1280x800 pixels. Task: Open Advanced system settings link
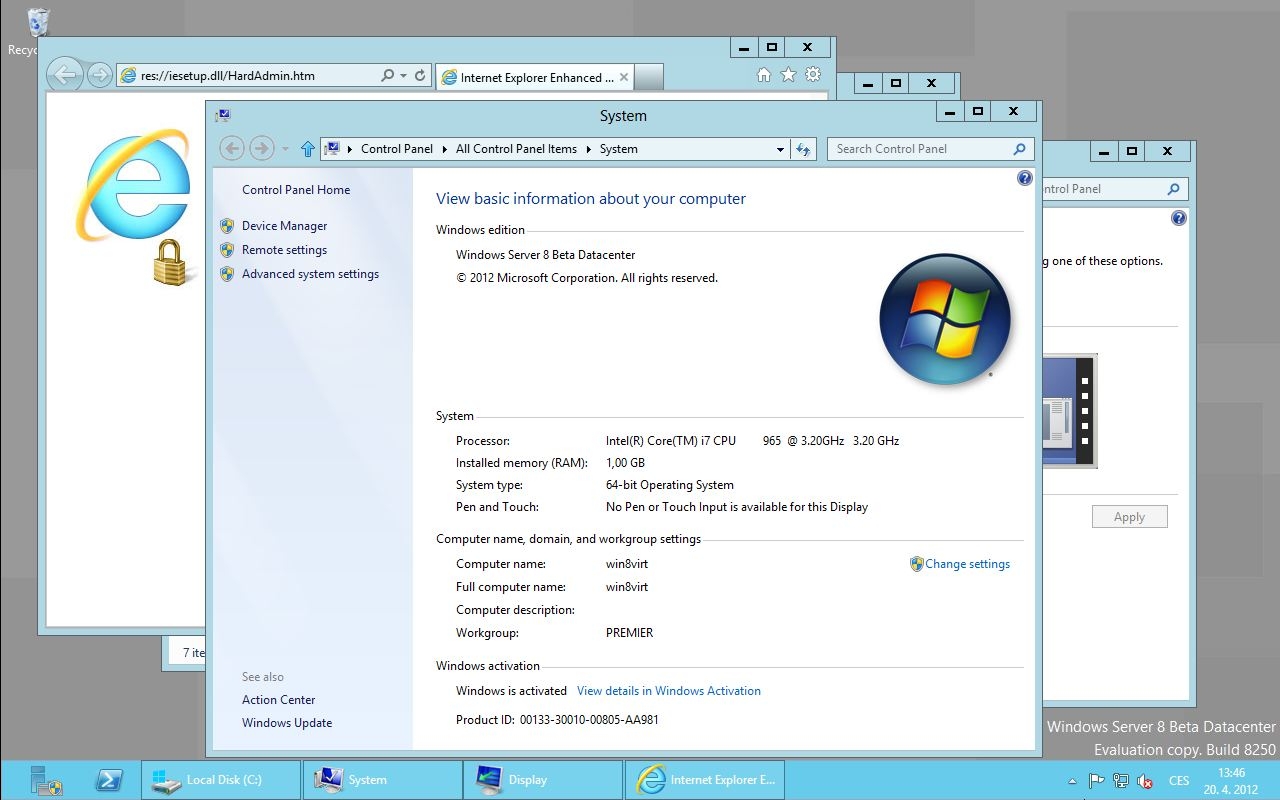[x=310, y=274]
